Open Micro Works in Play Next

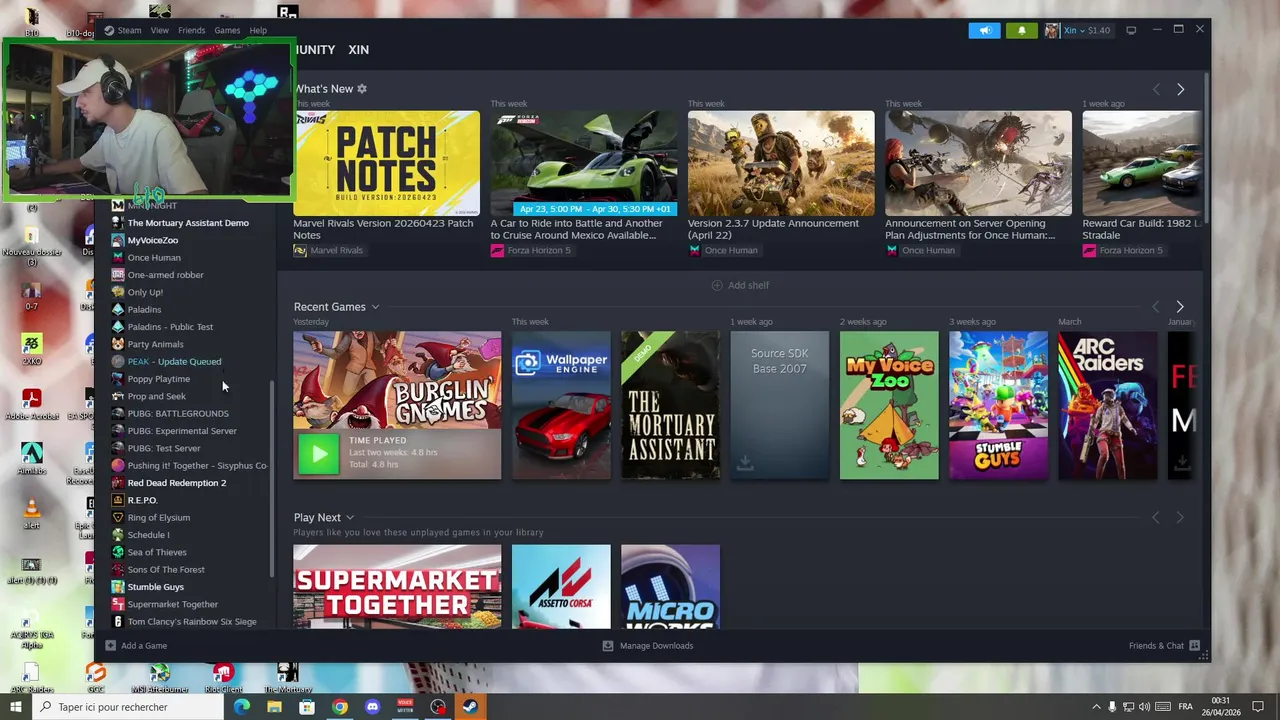click(670, 586)
